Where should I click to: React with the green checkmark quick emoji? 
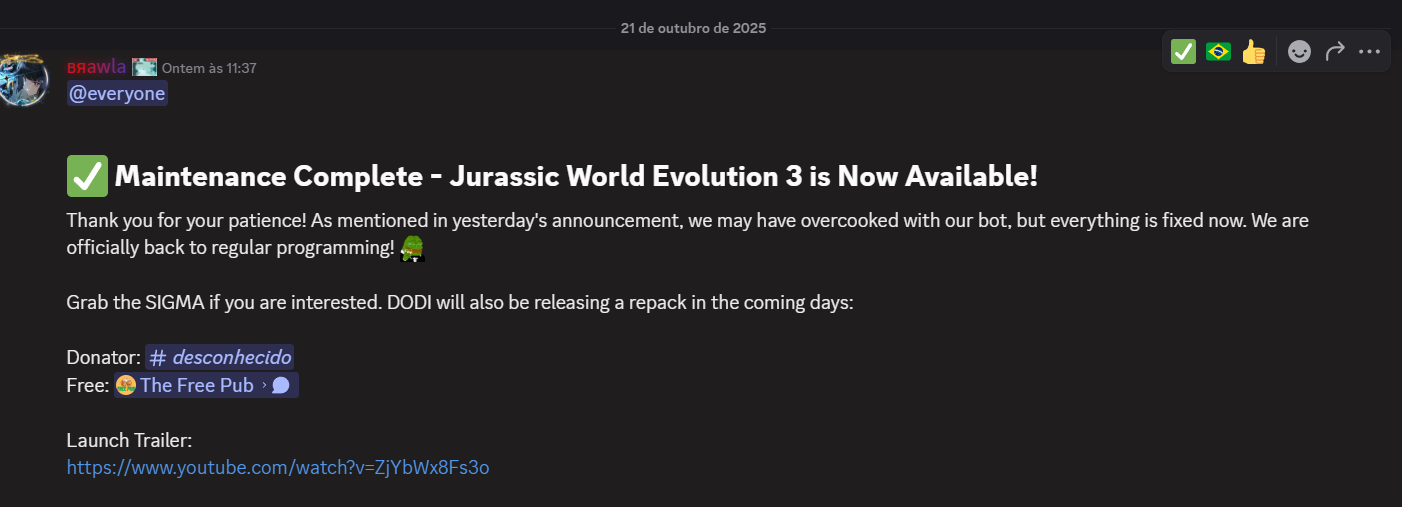[x=1183, y=51]
